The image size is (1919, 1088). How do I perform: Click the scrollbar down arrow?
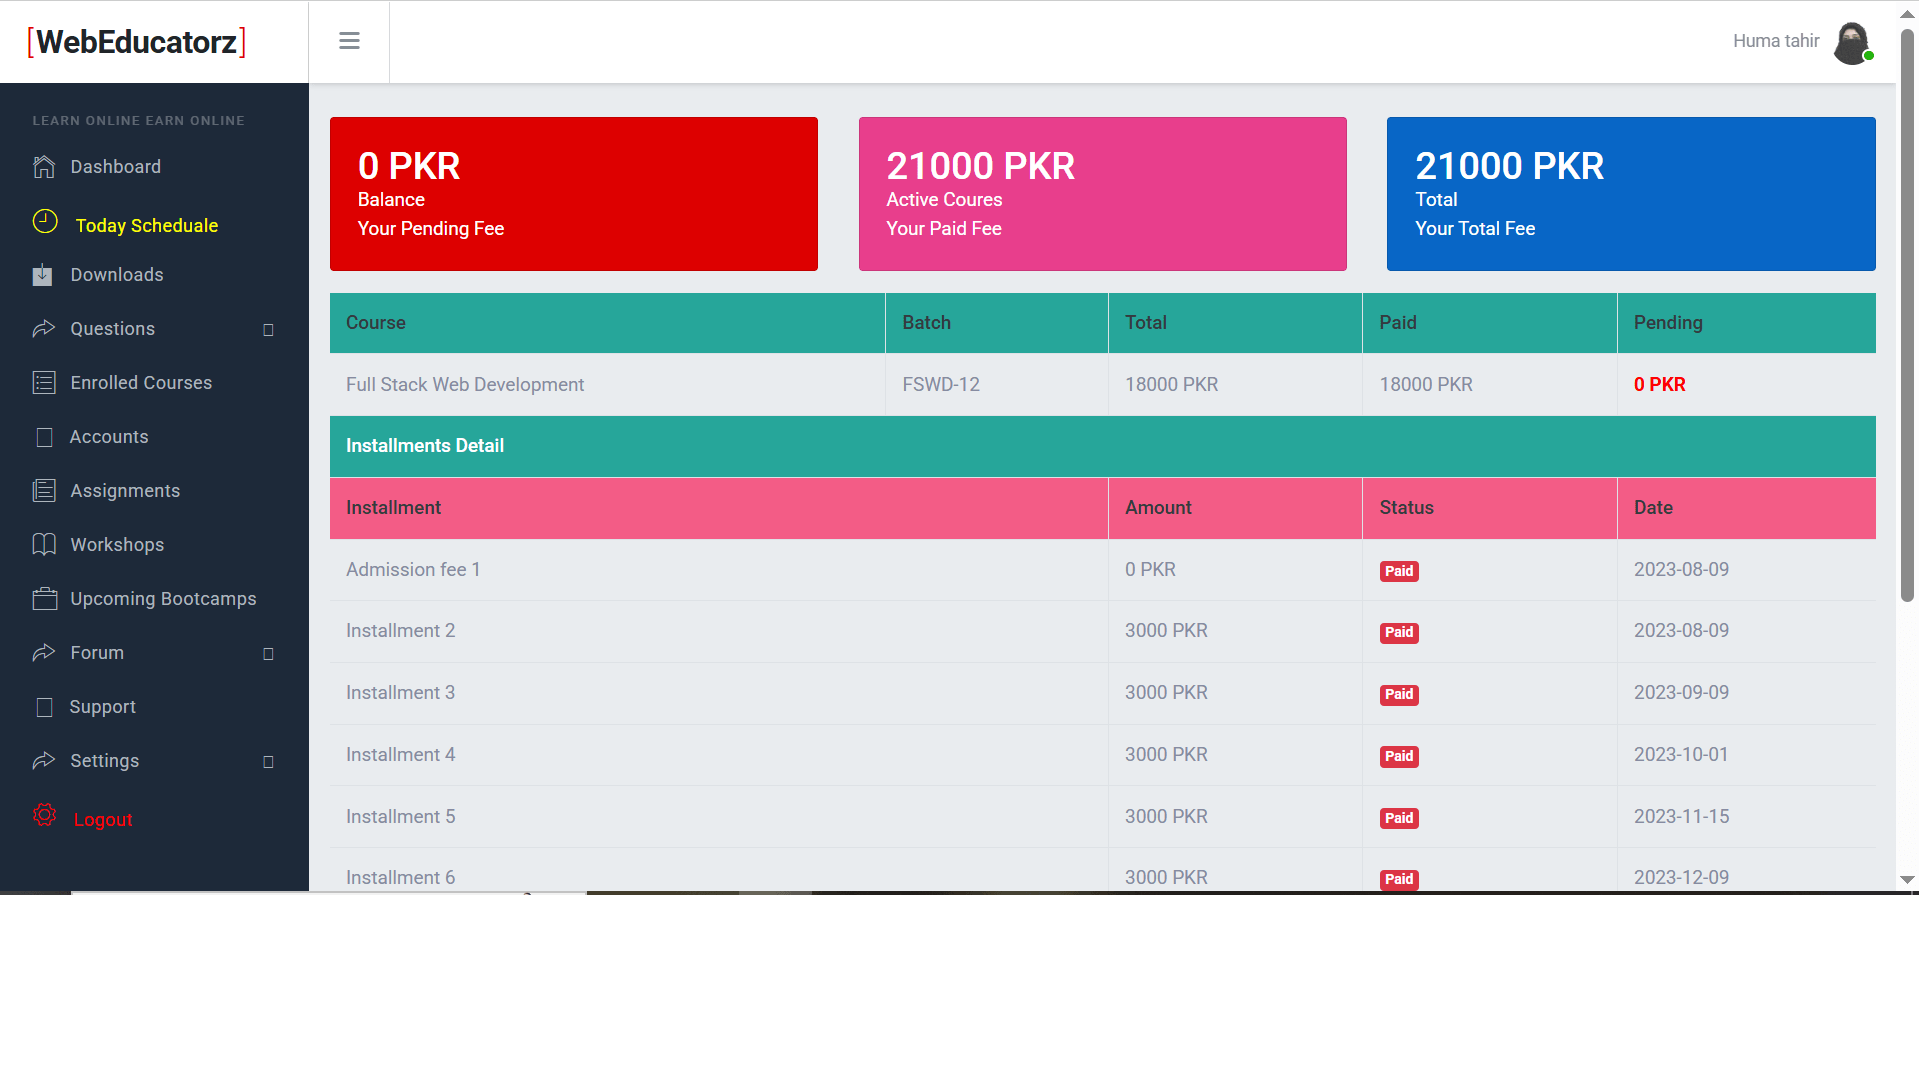pyautogui.click(x=1907, y=880)
